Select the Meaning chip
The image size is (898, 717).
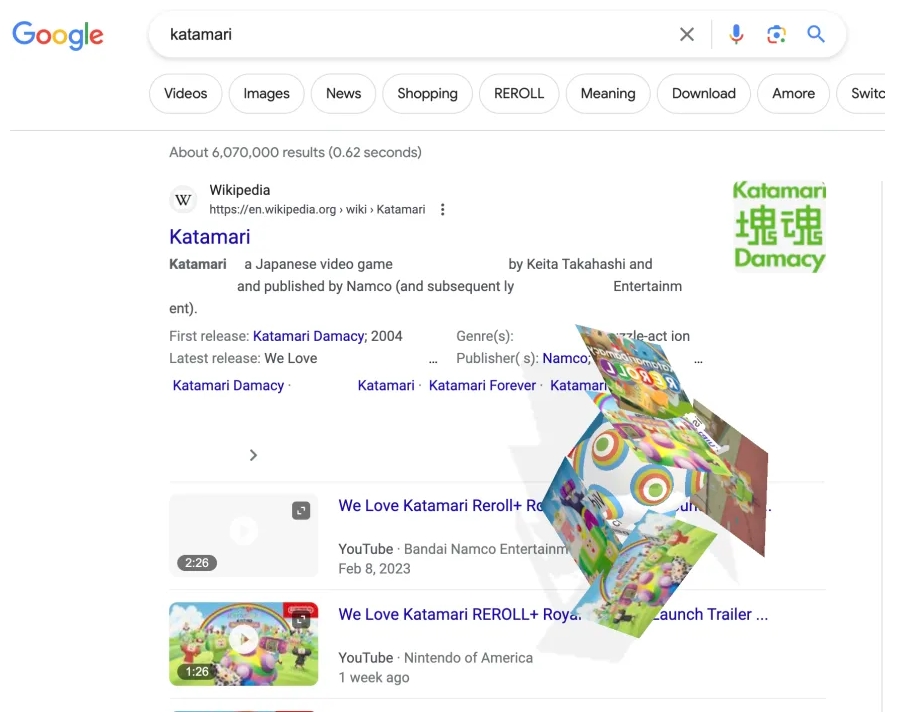click(608, 93)
